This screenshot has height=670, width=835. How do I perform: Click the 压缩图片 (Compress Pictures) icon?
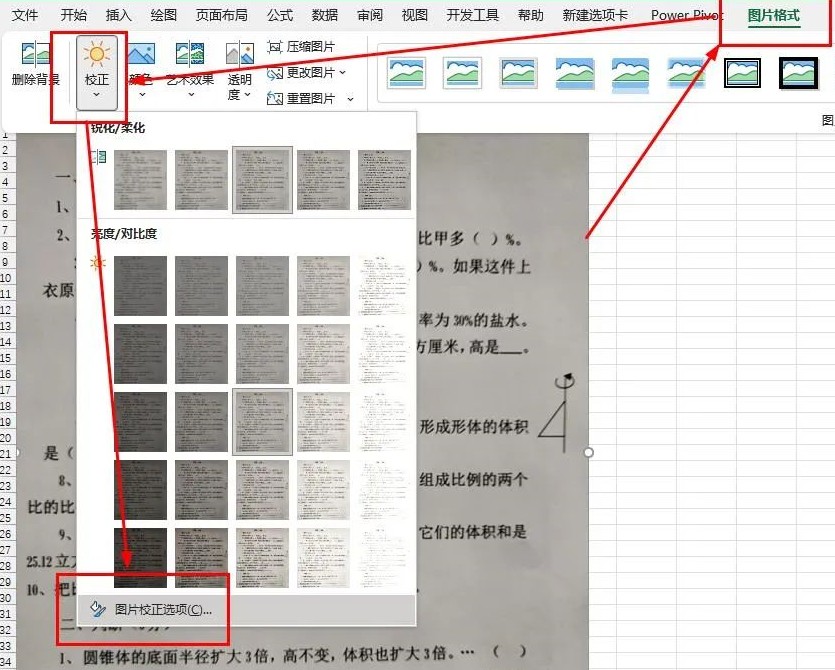click(x=299, y=45)
